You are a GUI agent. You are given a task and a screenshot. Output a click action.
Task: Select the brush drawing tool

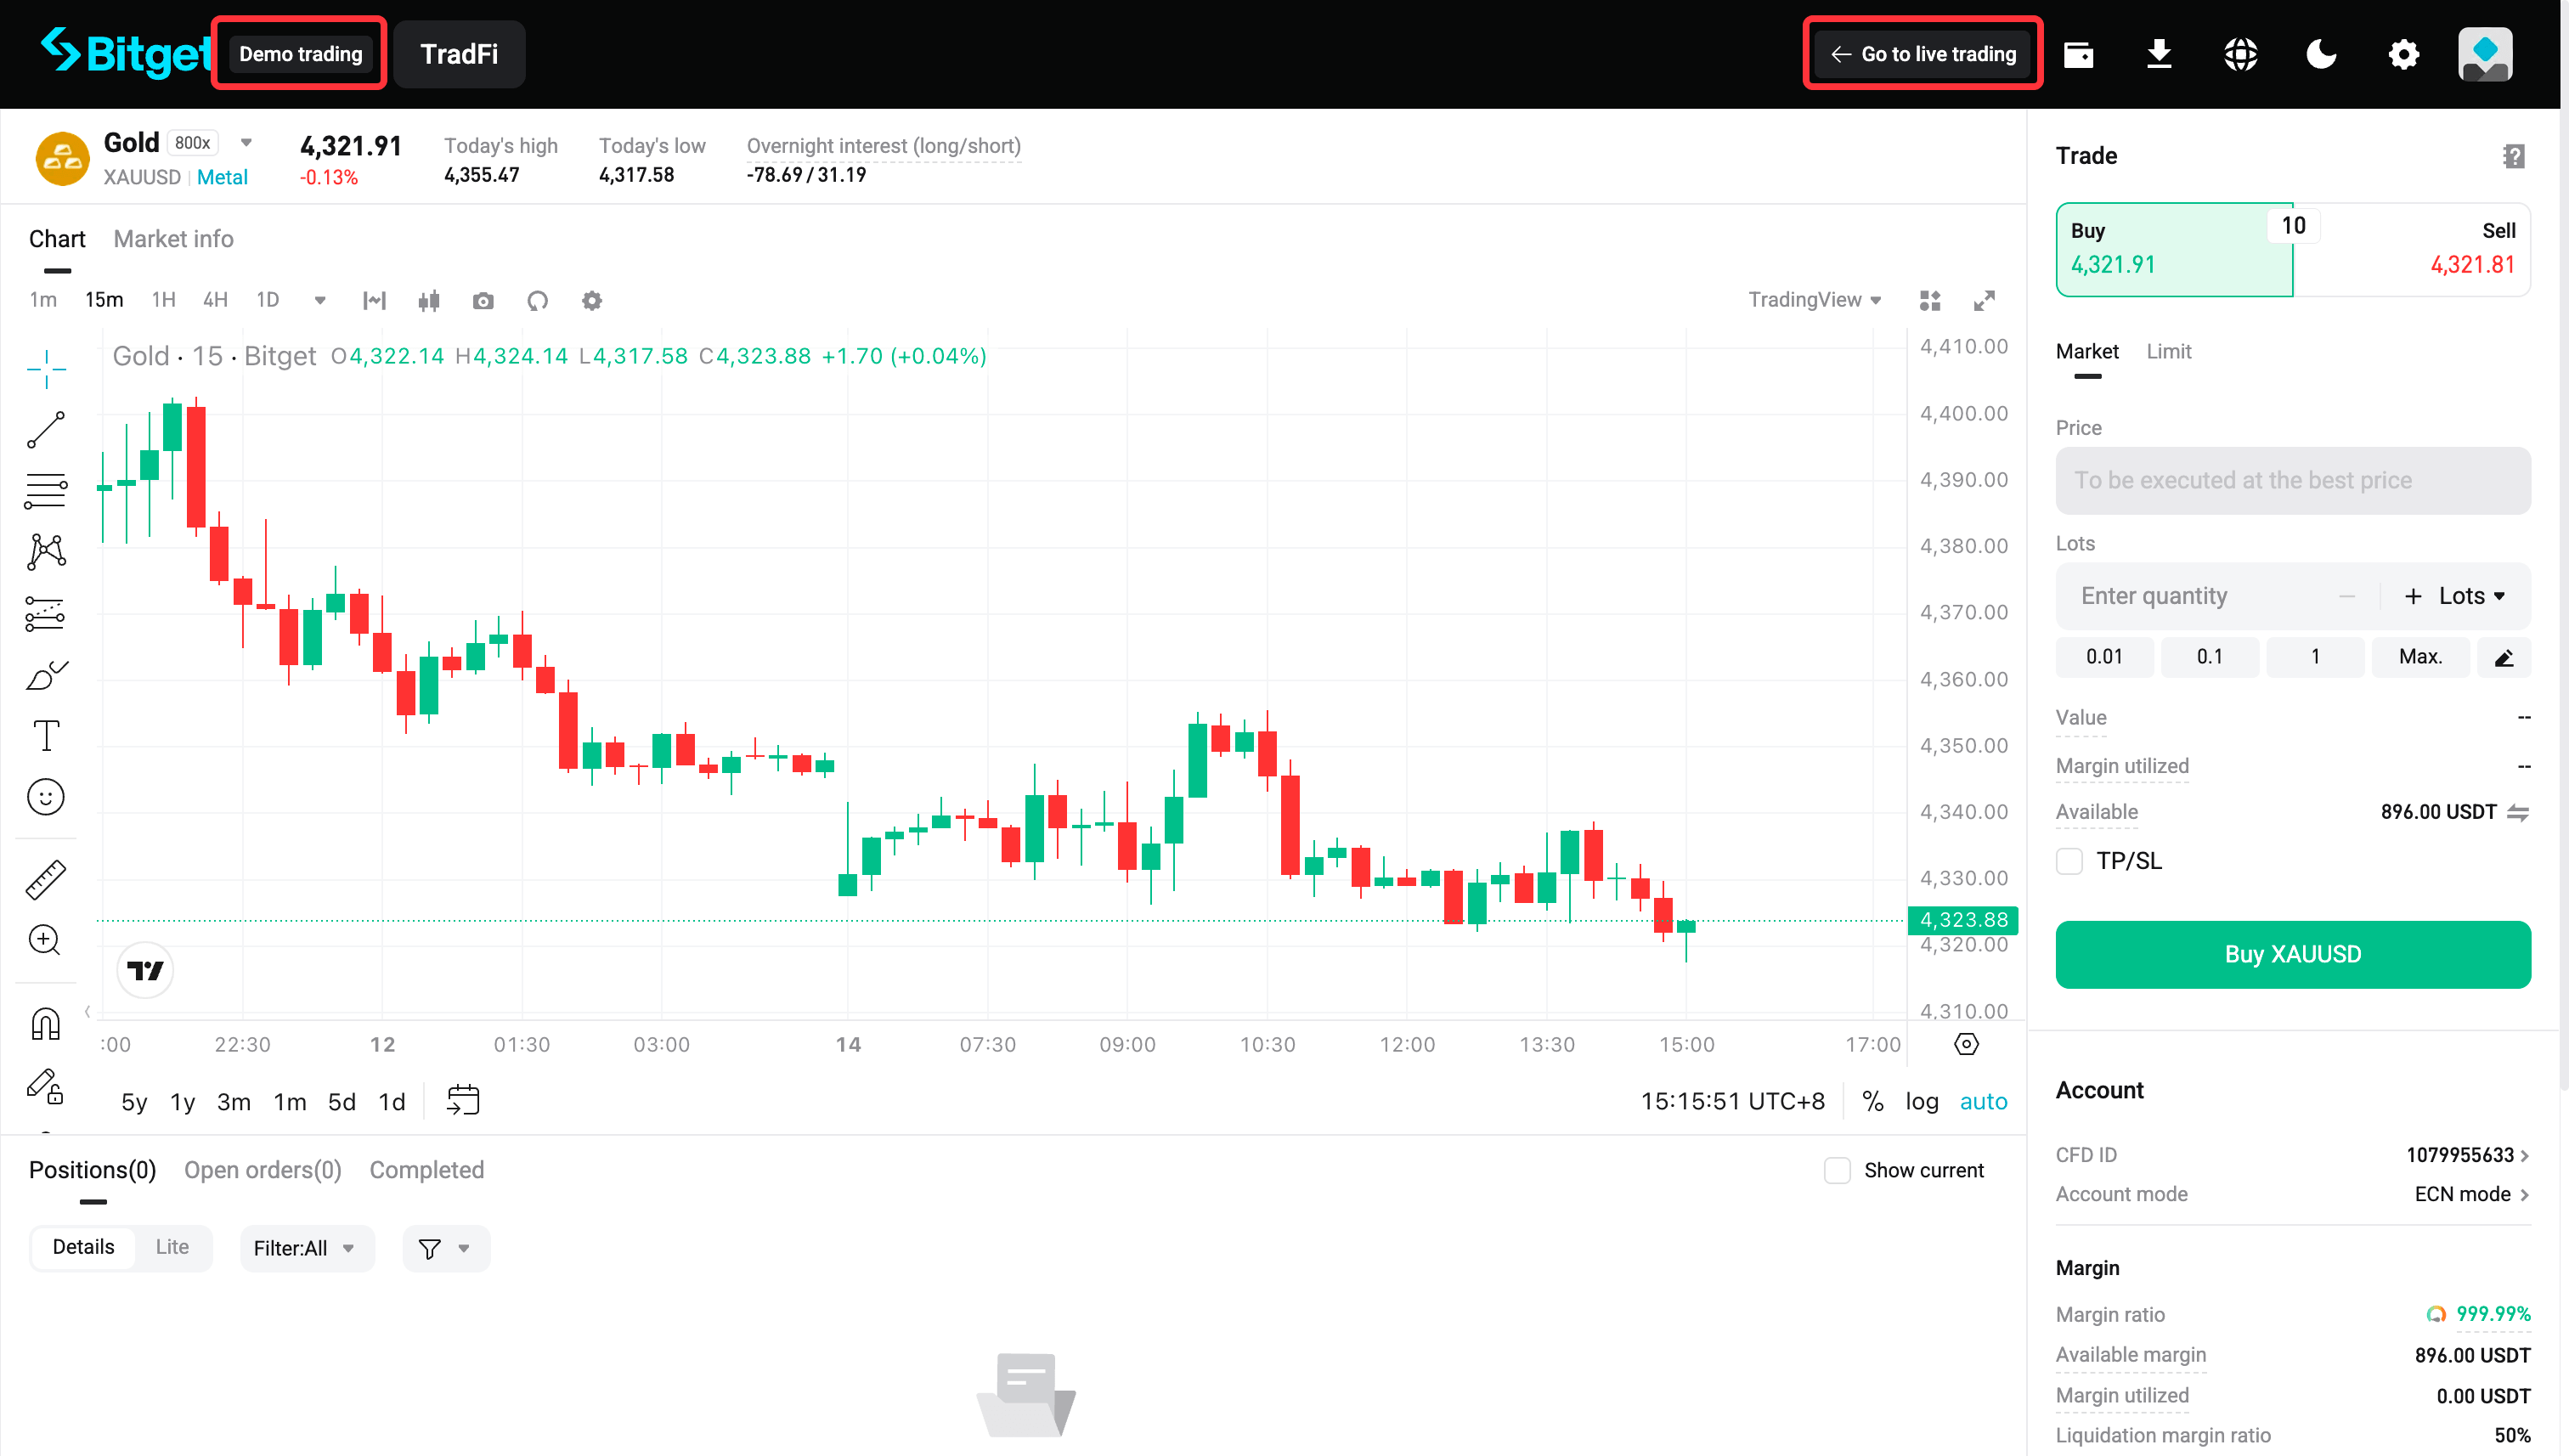pos(46,675)
